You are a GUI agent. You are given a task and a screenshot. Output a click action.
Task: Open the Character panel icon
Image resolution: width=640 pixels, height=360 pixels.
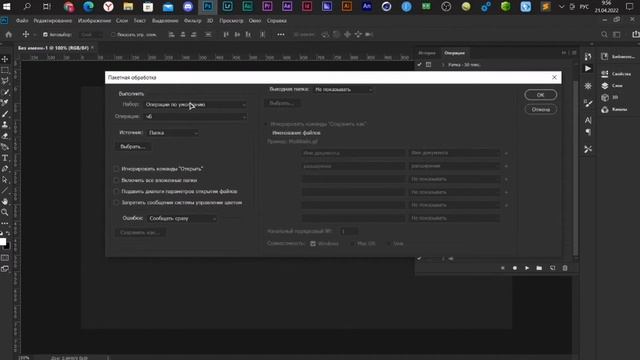pos(588,120)
